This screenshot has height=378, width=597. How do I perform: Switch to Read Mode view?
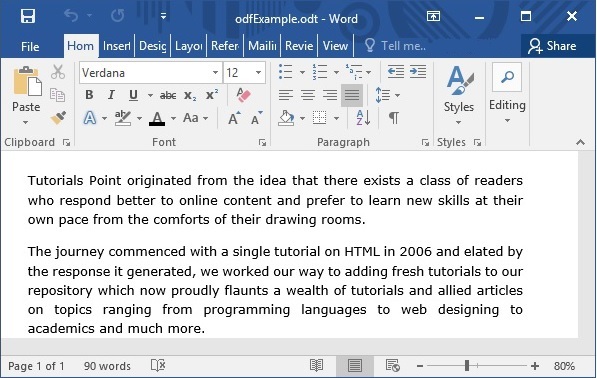316,366
